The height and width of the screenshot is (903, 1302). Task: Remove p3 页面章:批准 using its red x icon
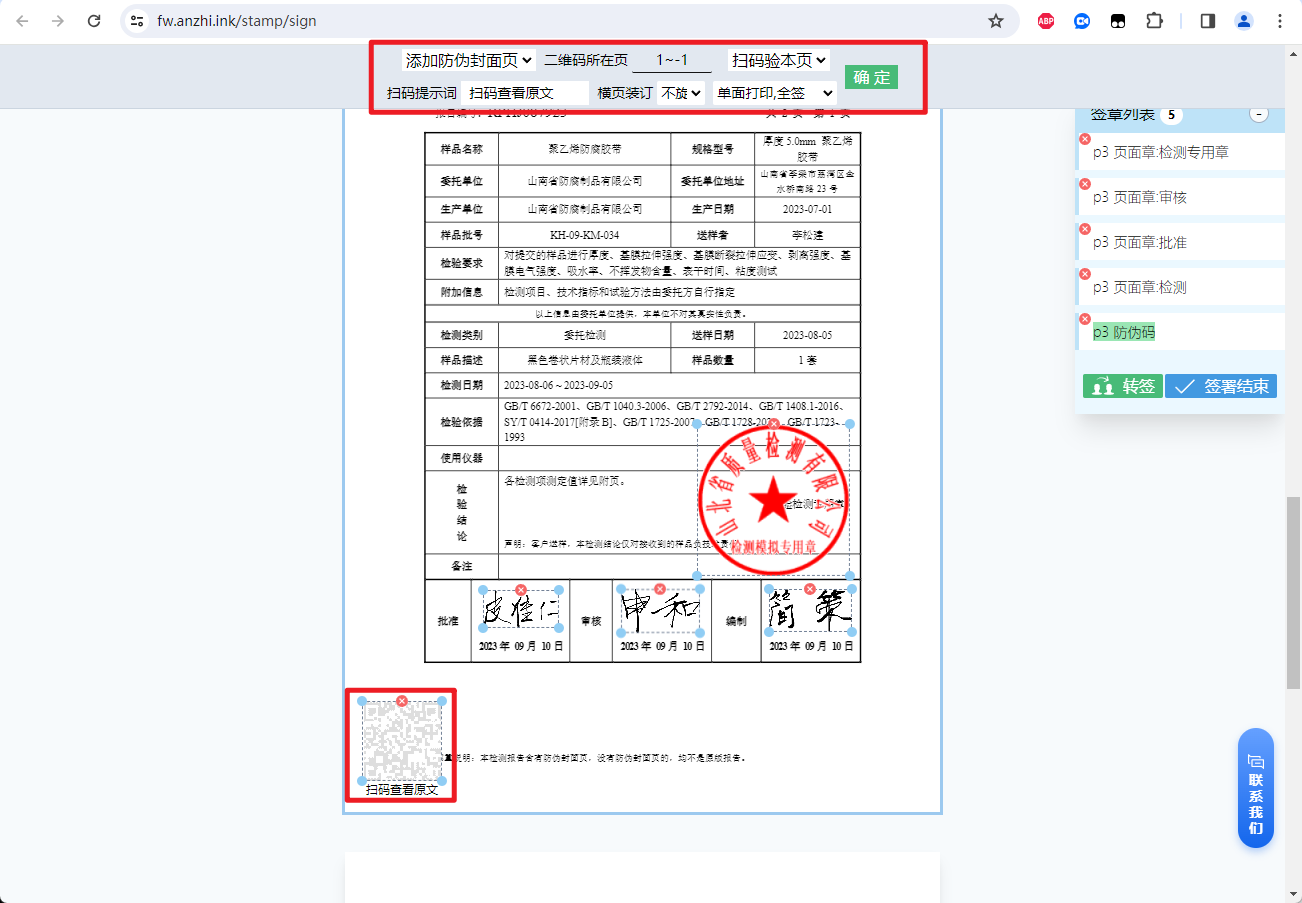coord(1084,228)
